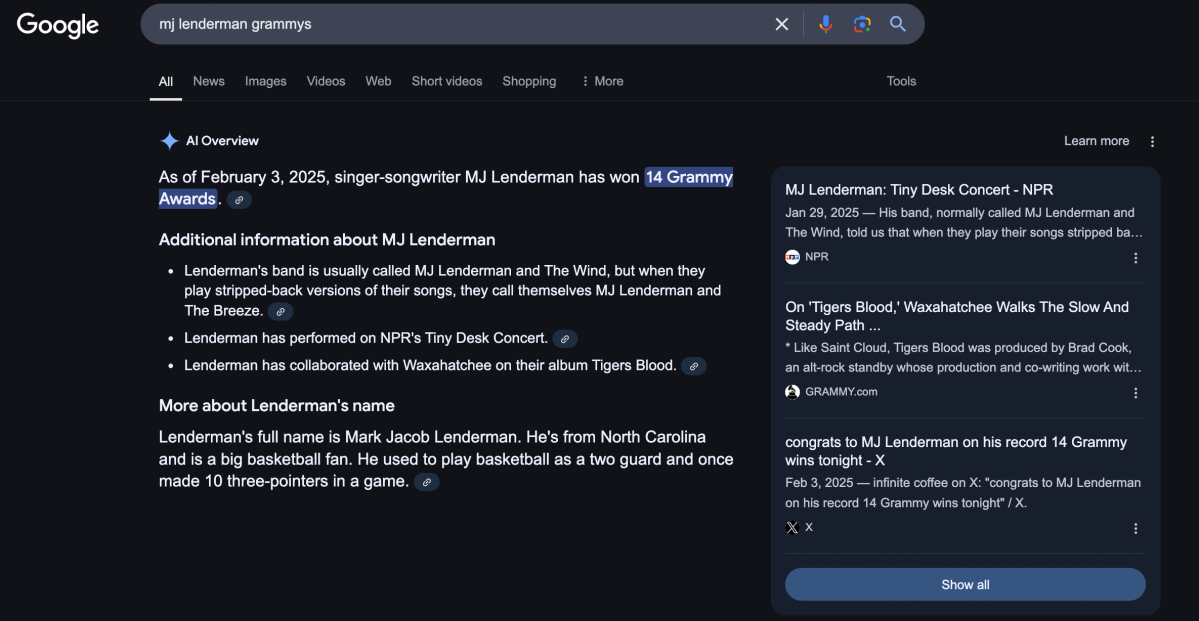1199x621 pixels.
Task: Open Google Lens image search
Action: [x=861, y=24]
